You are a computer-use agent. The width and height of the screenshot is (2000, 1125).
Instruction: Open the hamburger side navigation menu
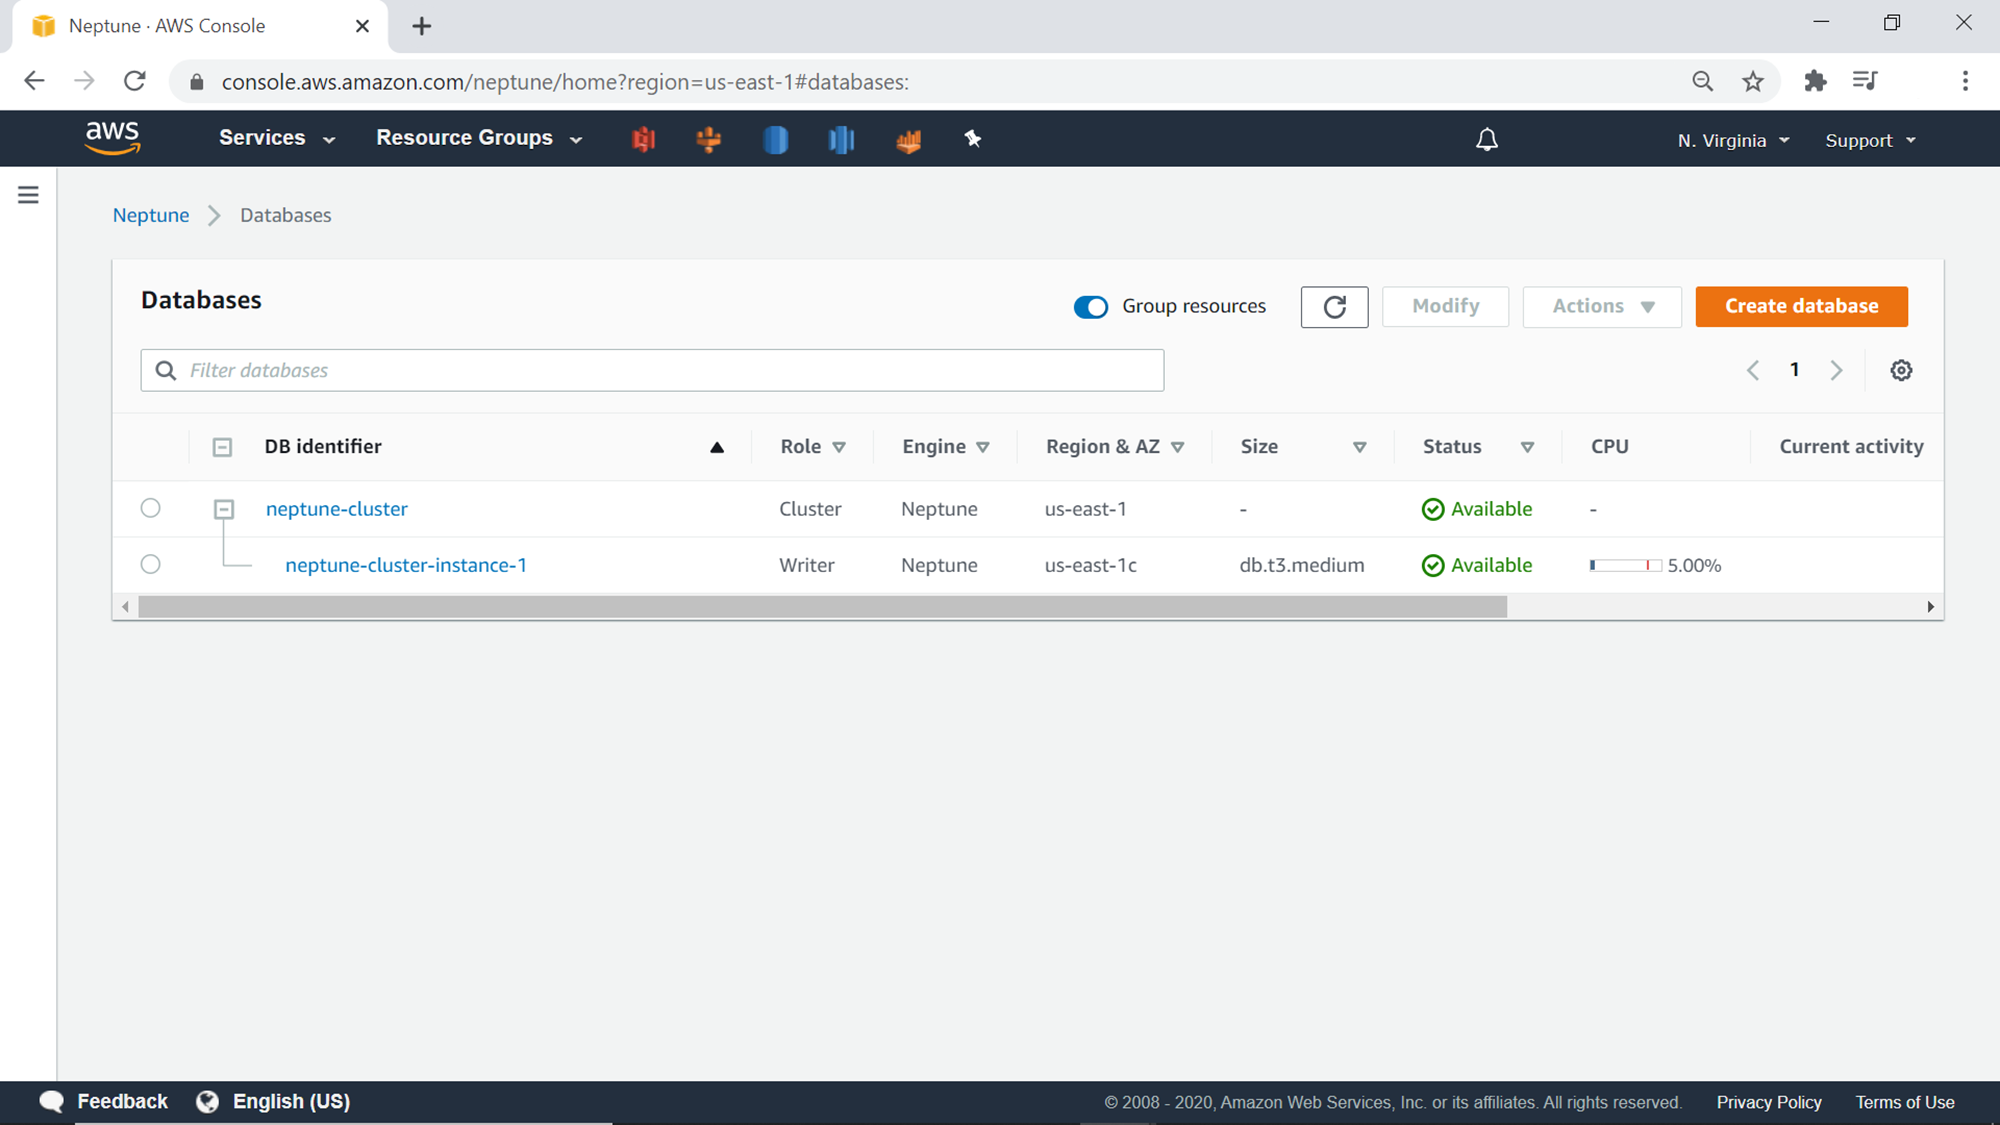click(x=28, y=195)
